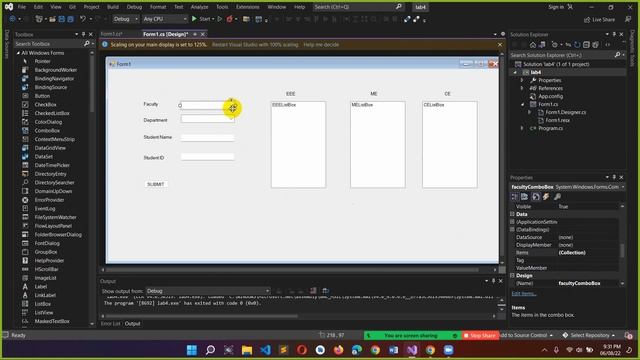Click the Properties button icon in Properties panel
Image resolution: width=640 pixels, height=360 pixels.
(x=536, y=197)
